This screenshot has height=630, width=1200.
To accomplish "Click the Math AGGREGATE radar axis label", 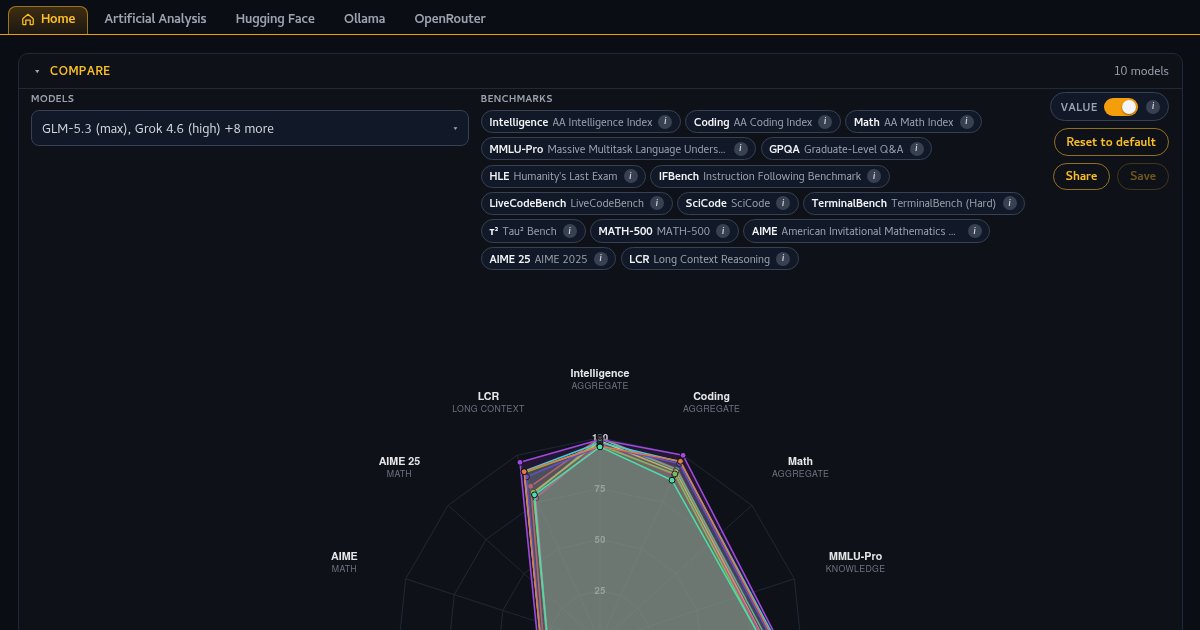I will point(800,467).
